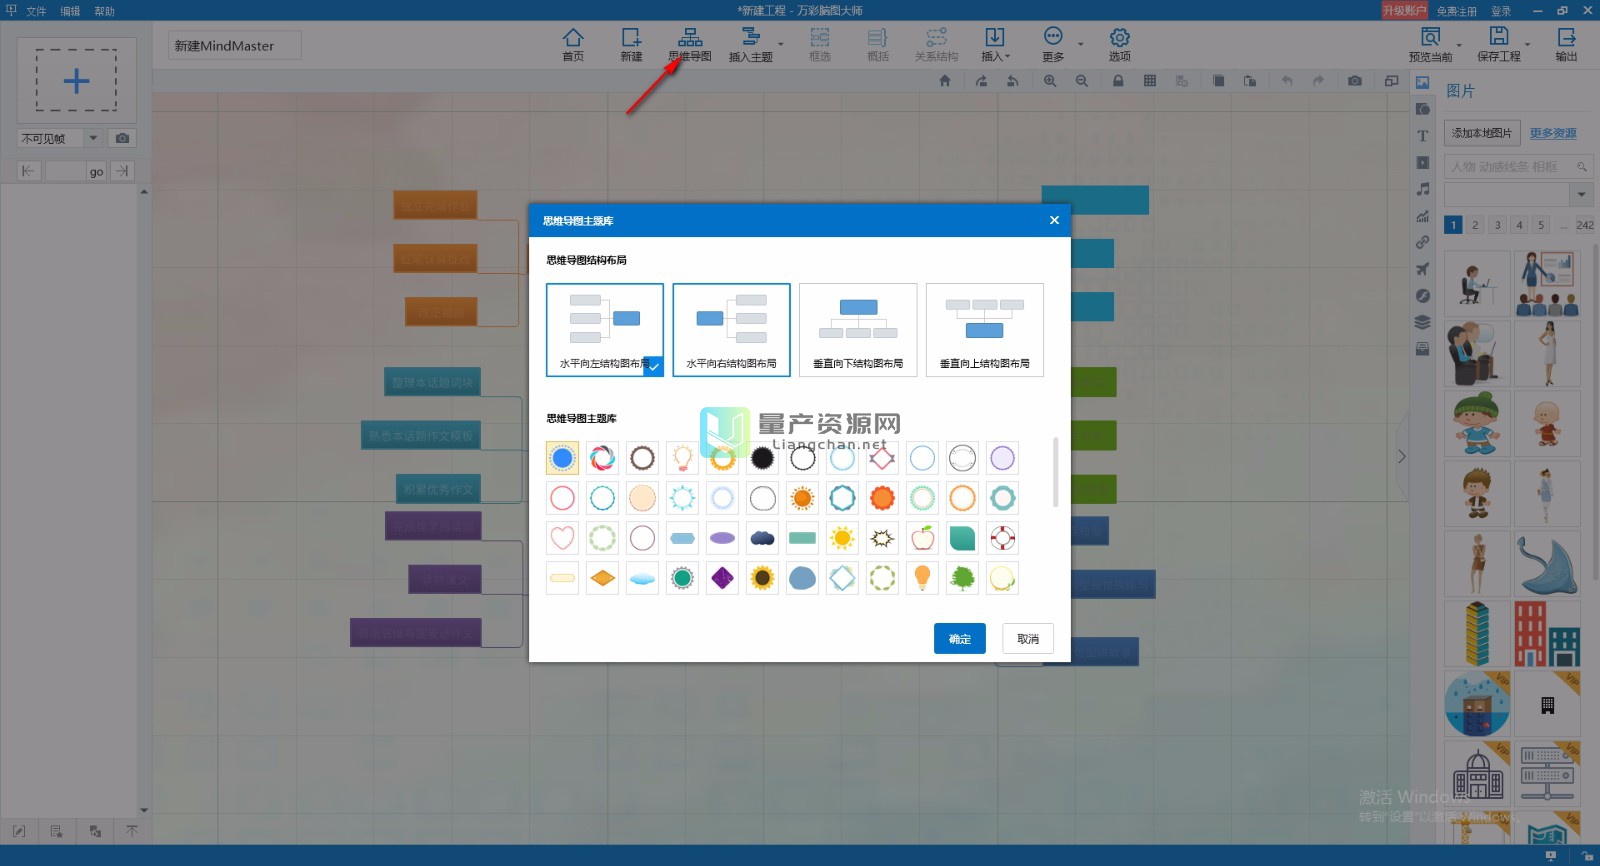Image resolution: width=1600 pixels, height=866 pixels.
Task: Go to last image page 242
Action: pyautogui.click(x=1584, y=225)
